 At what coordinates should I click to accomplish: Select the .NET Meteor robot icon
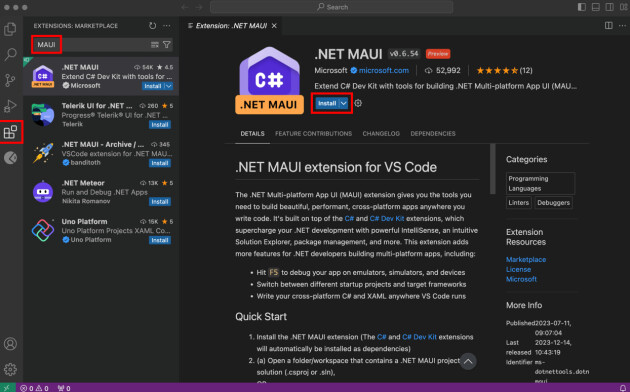tap(43, 192)
